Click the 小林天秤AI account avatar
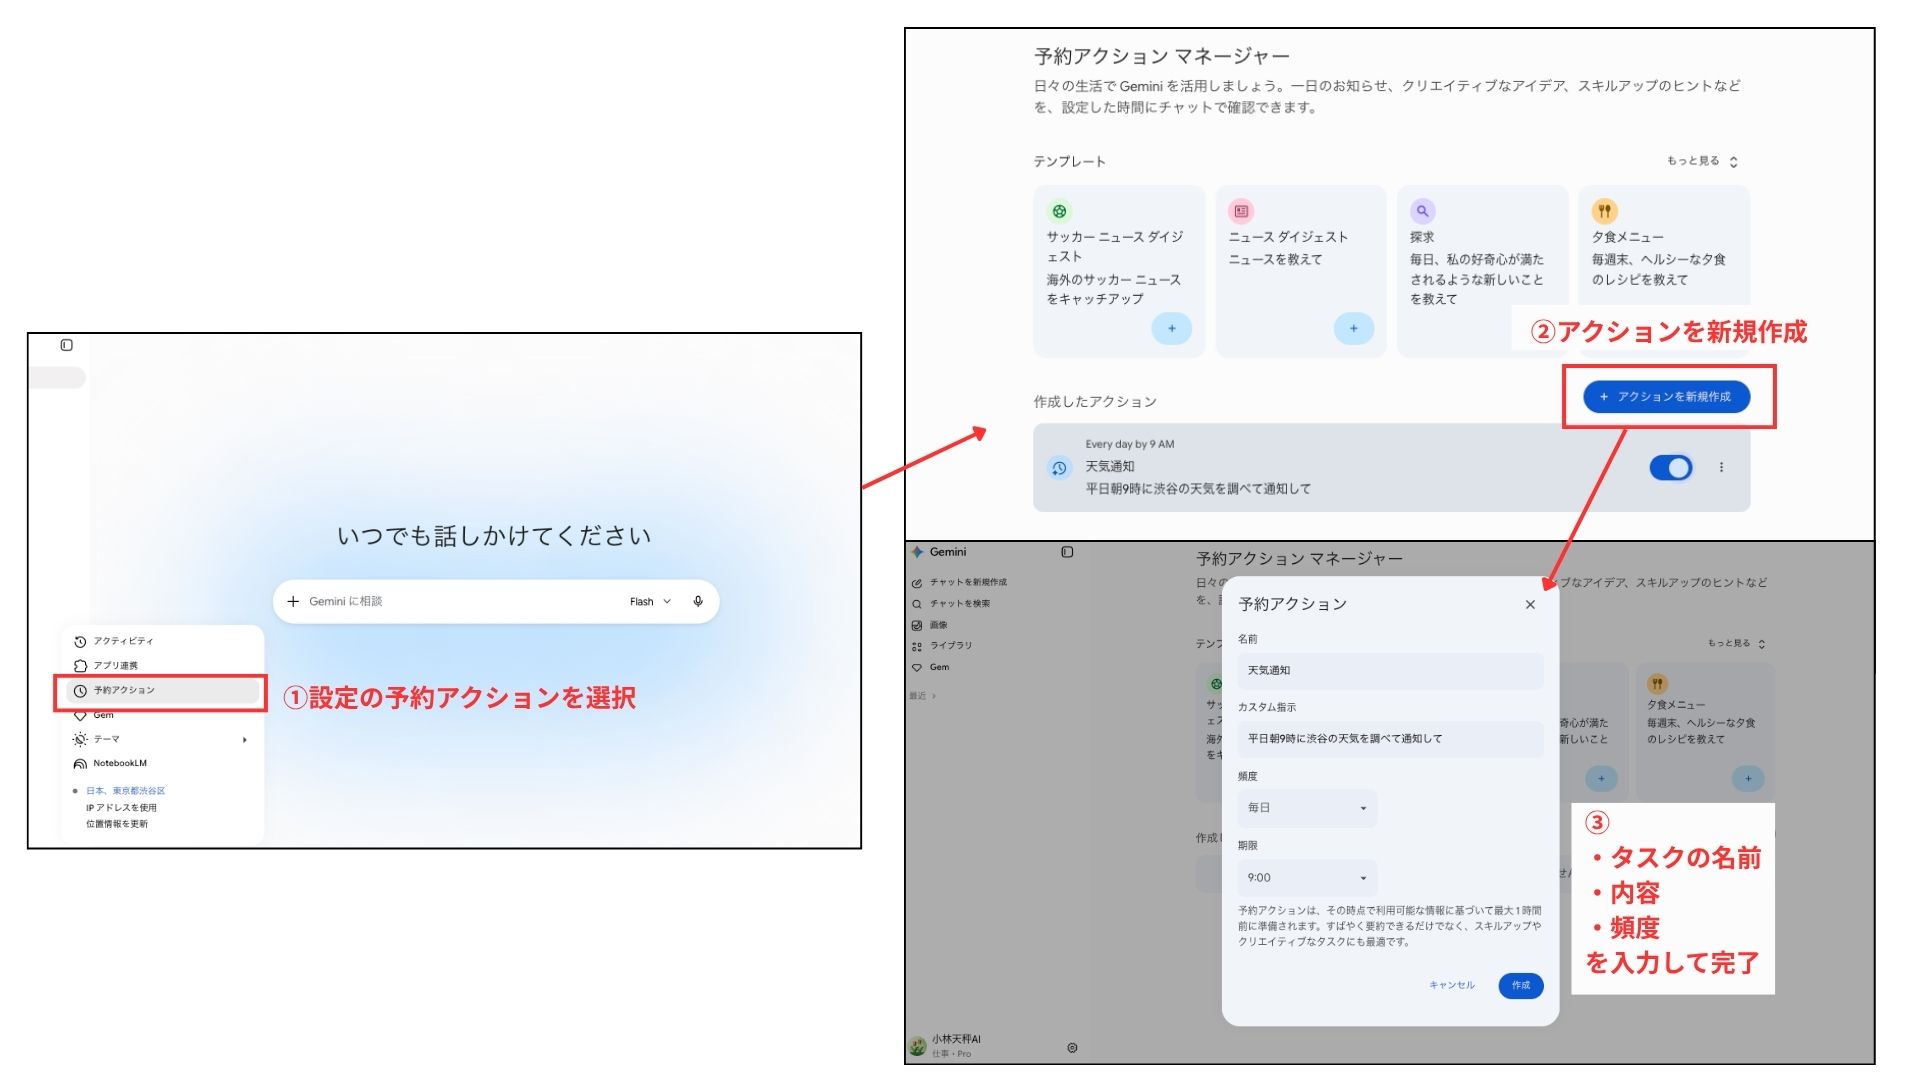The image size is (1920, 1080). (x=917, y=1046)
